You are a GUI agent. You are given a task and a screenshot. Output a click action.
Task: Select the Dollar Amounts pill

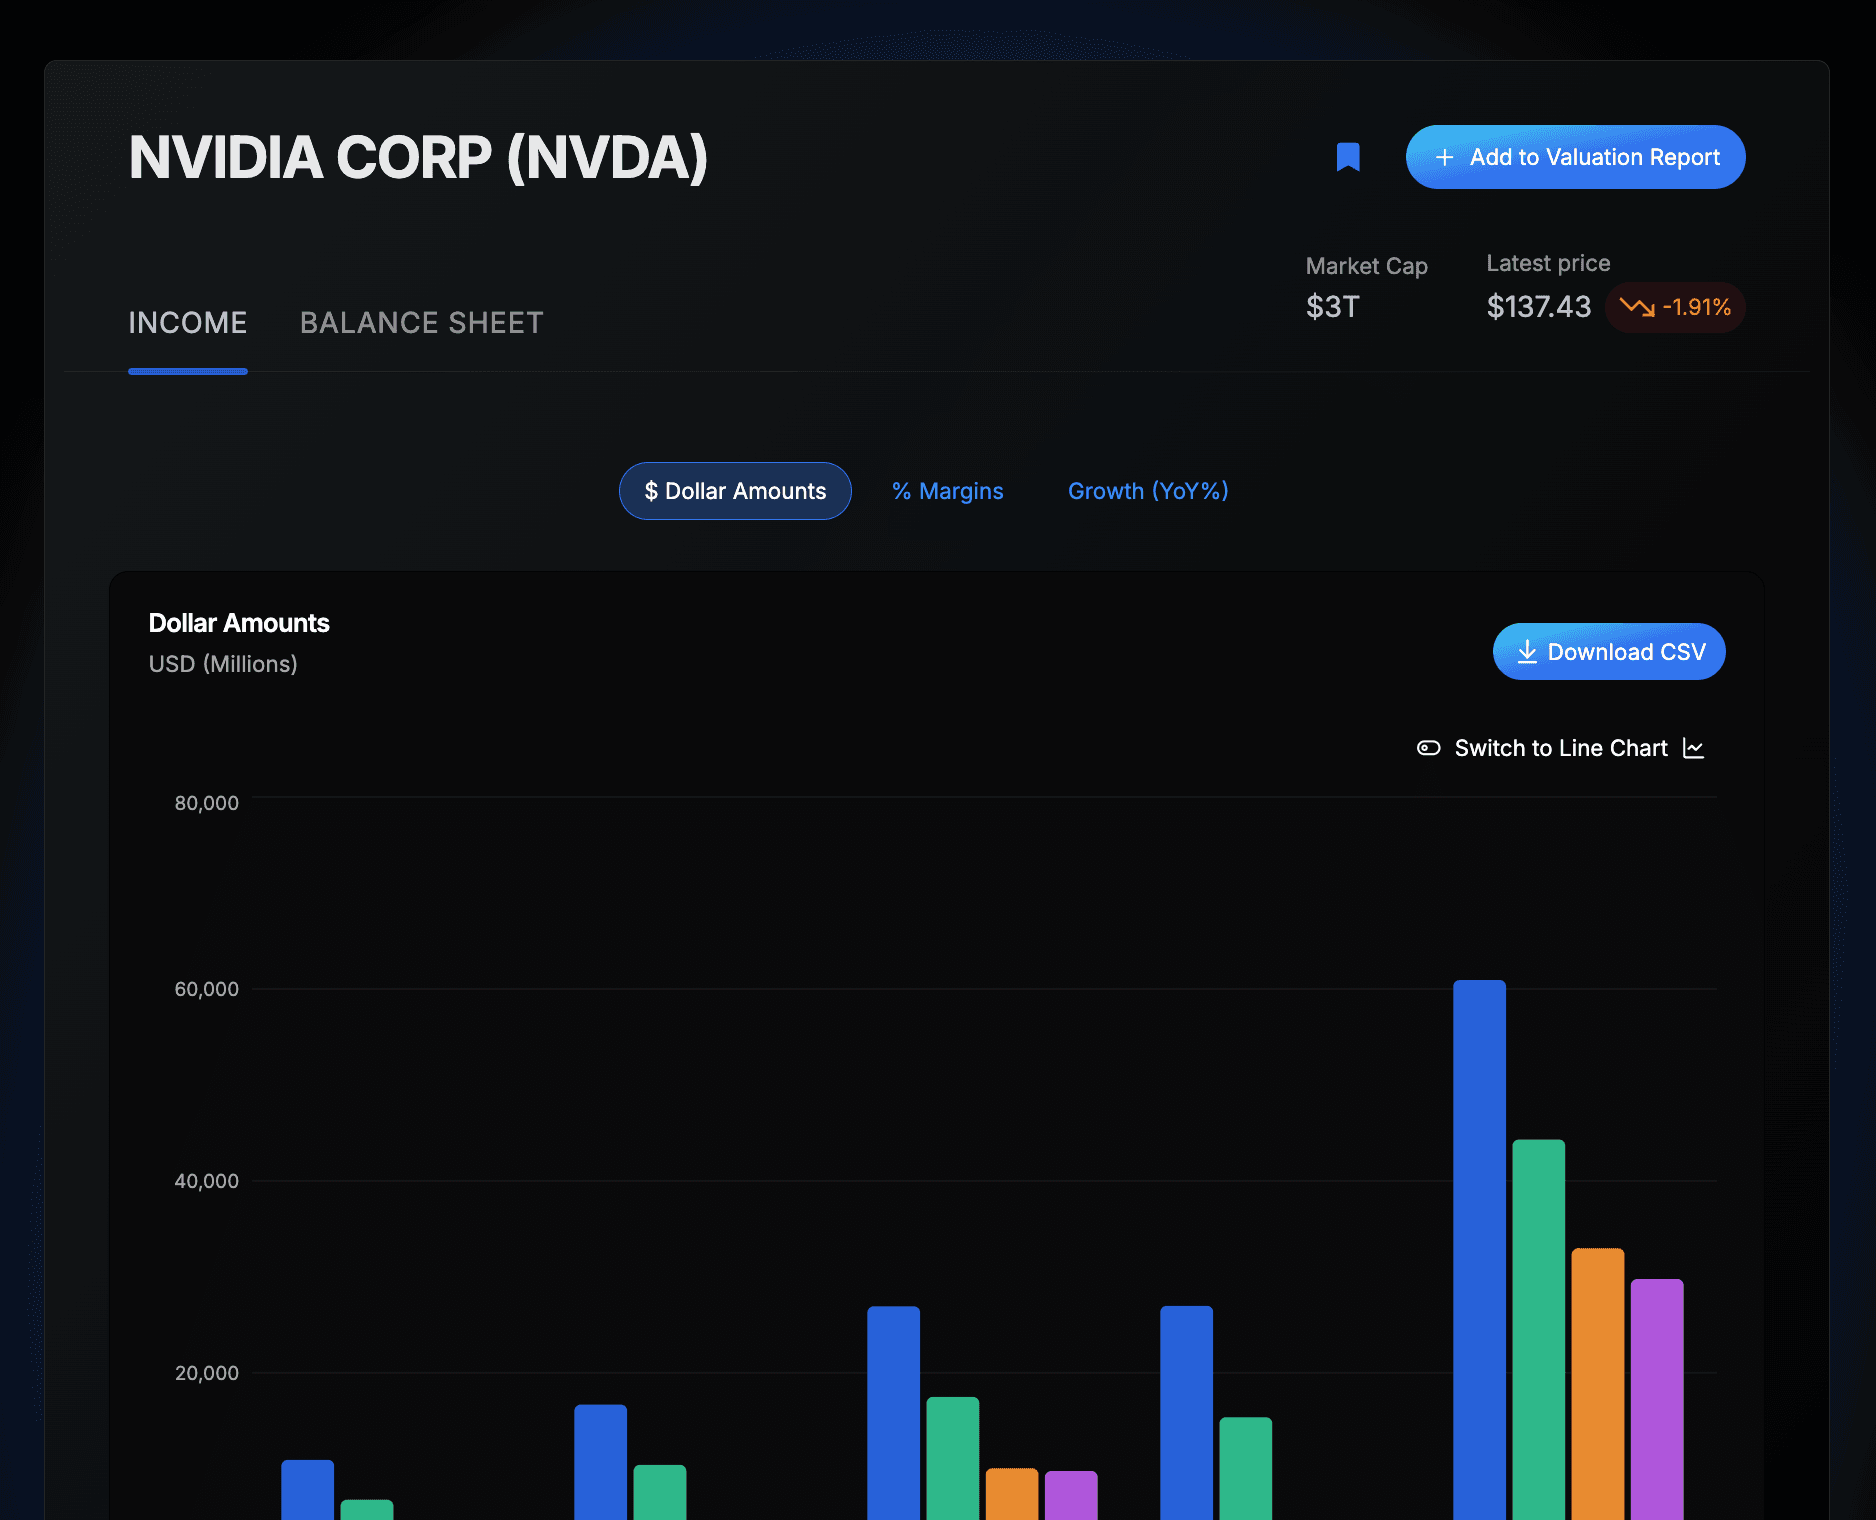pyautogui.click(x=735, y=491)
